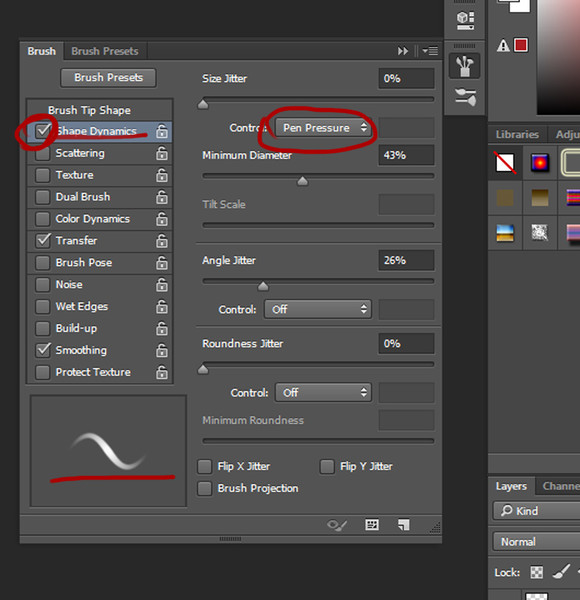Uncheck the Transfer checkbox
Screen dimensions: 580x600
click(42, 241)
